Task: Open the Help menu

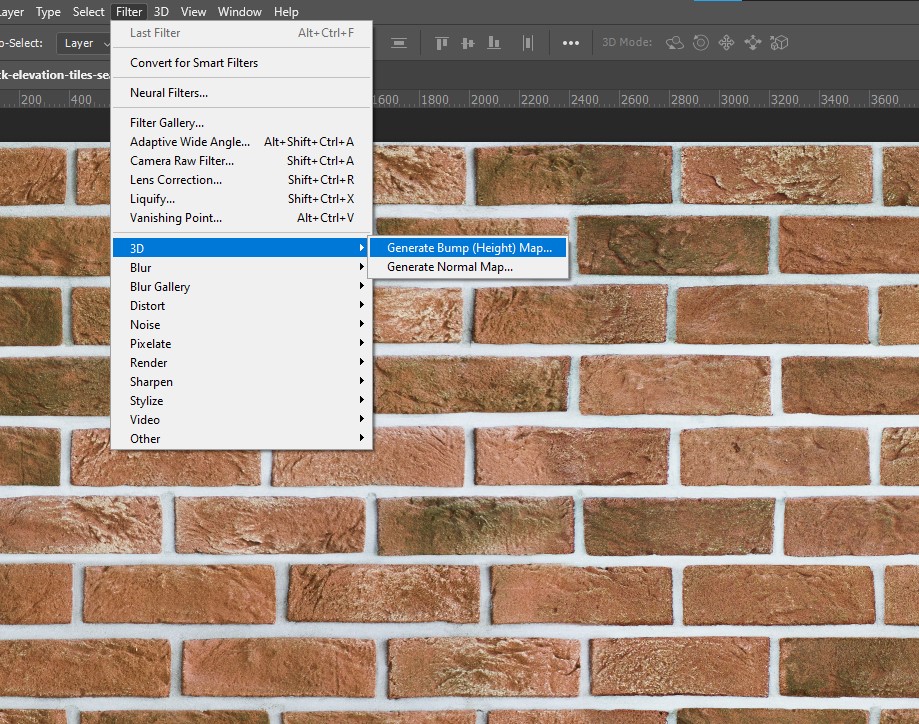Action: click(286, 12)
